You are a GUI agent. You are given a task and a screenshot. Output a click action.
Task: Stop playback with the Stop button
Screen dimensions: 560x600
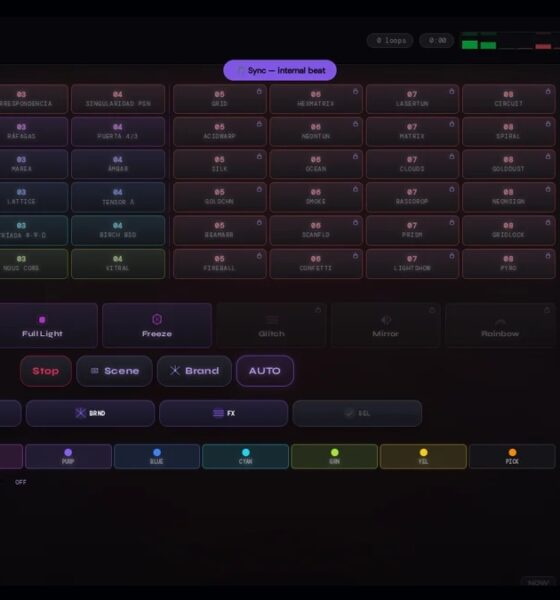[x=46, y=371]
